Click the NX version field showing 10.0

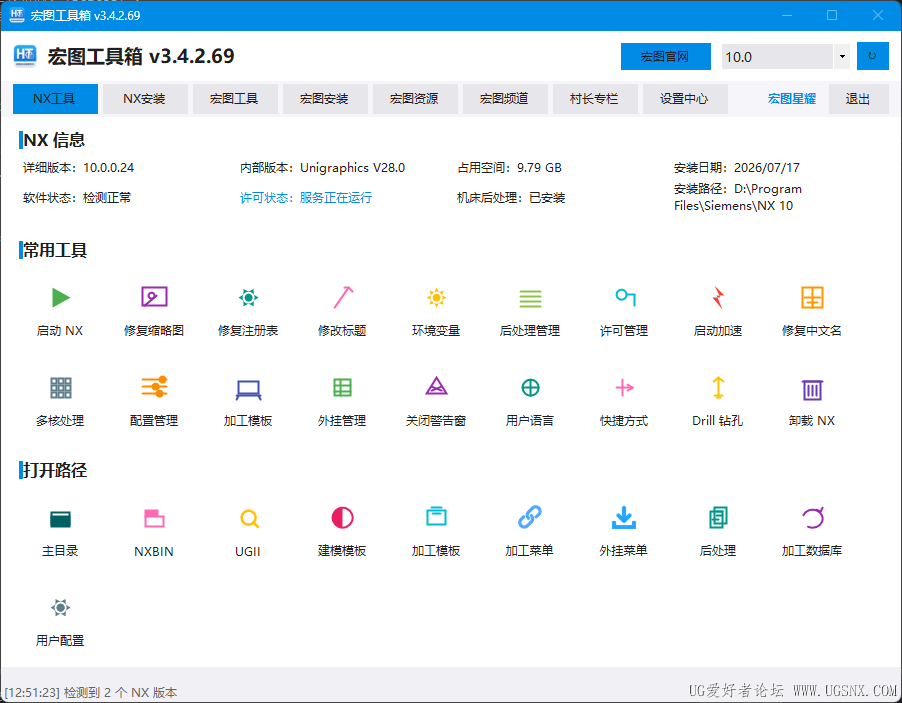777,56
